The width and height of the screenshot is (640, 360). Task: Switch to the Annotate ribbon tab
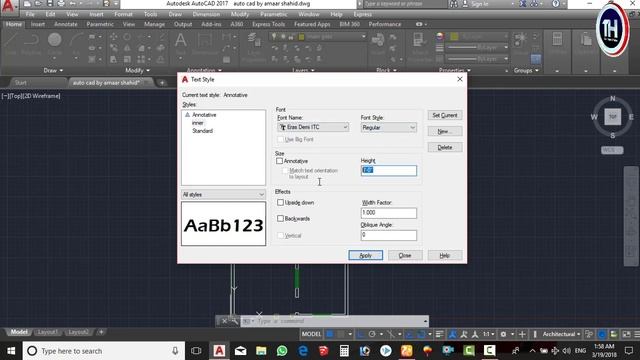pyautogui.click(x=65, y=24)
